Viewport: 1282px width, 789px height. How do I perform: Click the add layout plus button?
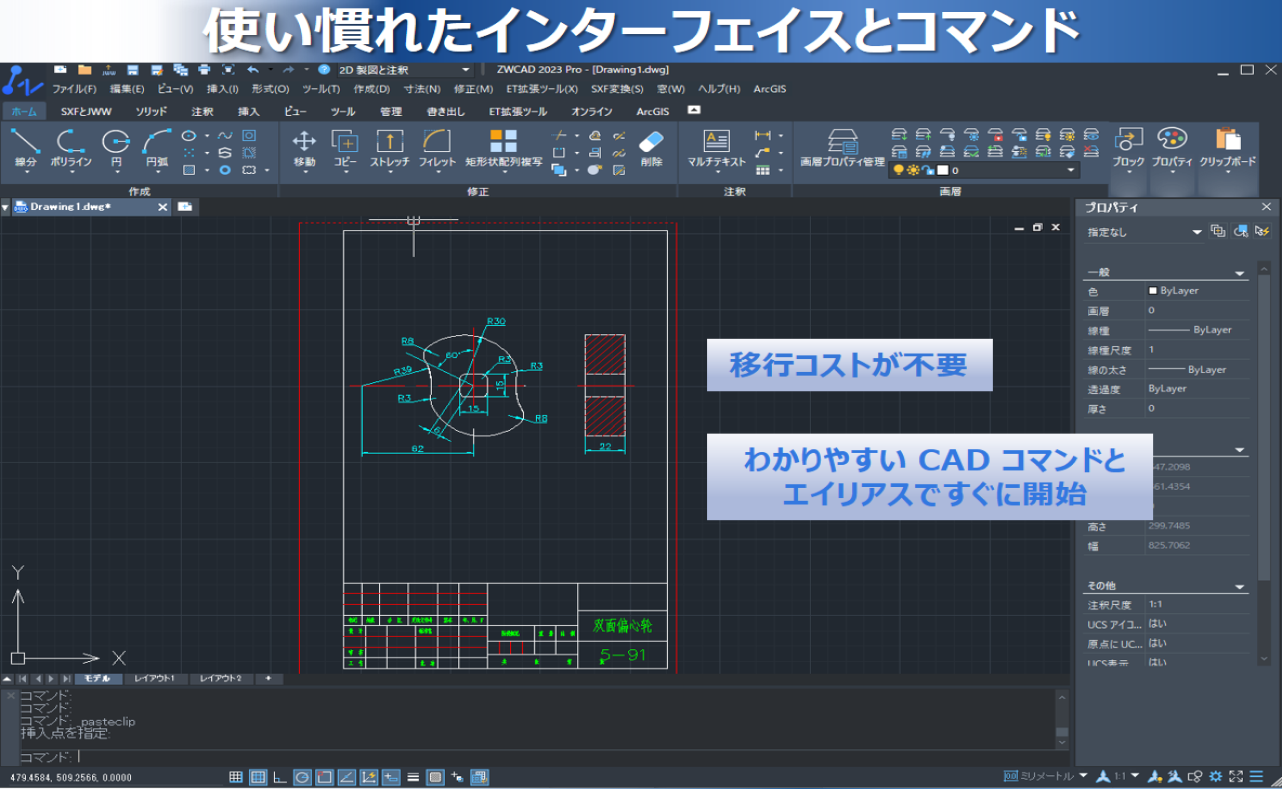(267, 679)
